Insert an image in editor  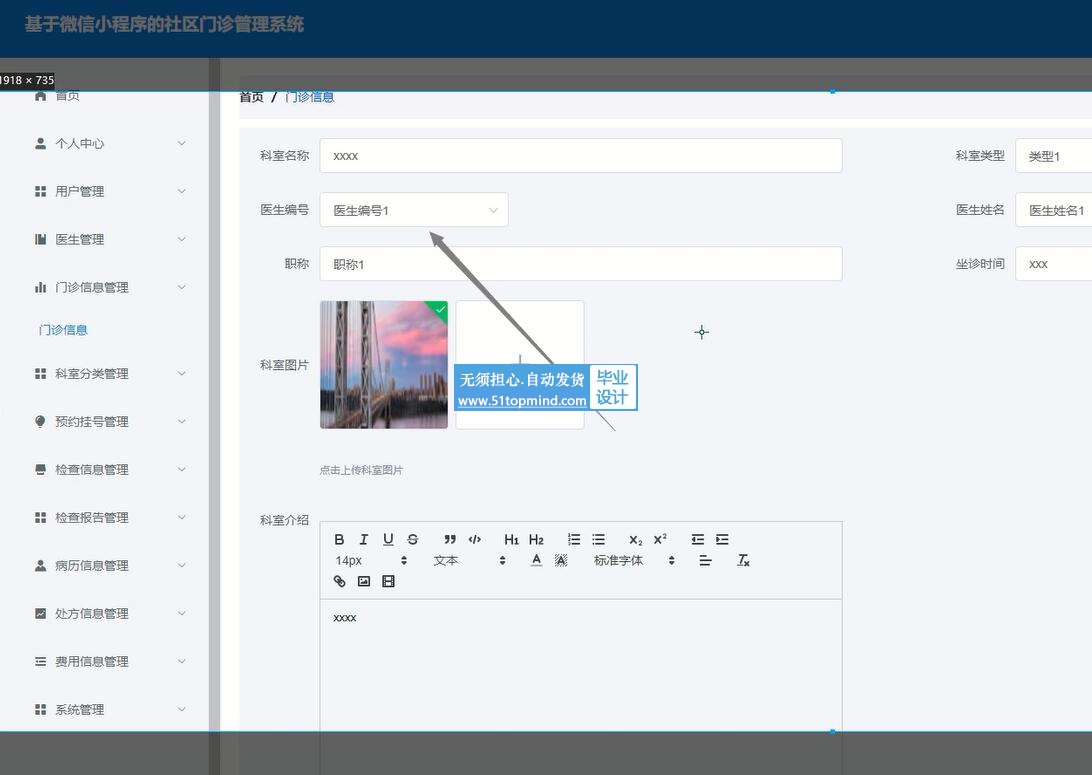tap(364, 581)
